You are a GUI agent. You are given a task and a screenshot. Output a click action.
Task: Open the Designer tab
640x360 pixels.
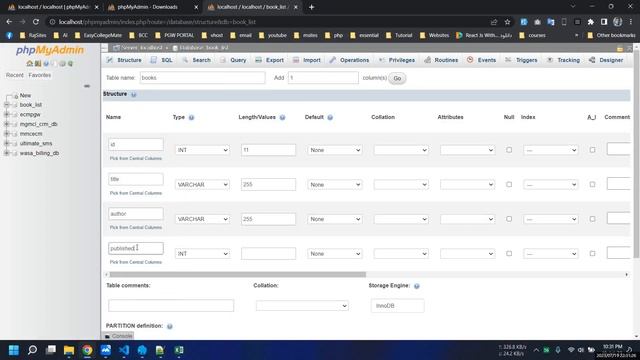click(606, 60)
